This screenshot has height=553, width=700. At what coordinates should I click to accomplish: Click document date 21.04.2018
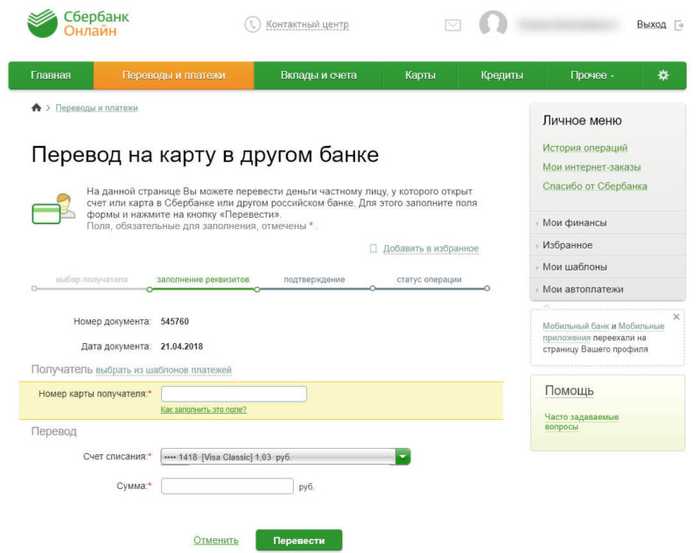click(182, 346)
